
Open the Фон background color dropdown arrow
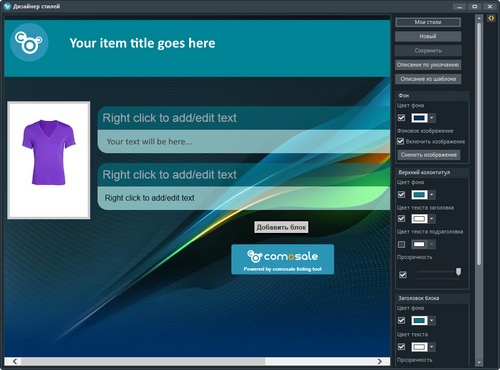click(x=432, y=118)
